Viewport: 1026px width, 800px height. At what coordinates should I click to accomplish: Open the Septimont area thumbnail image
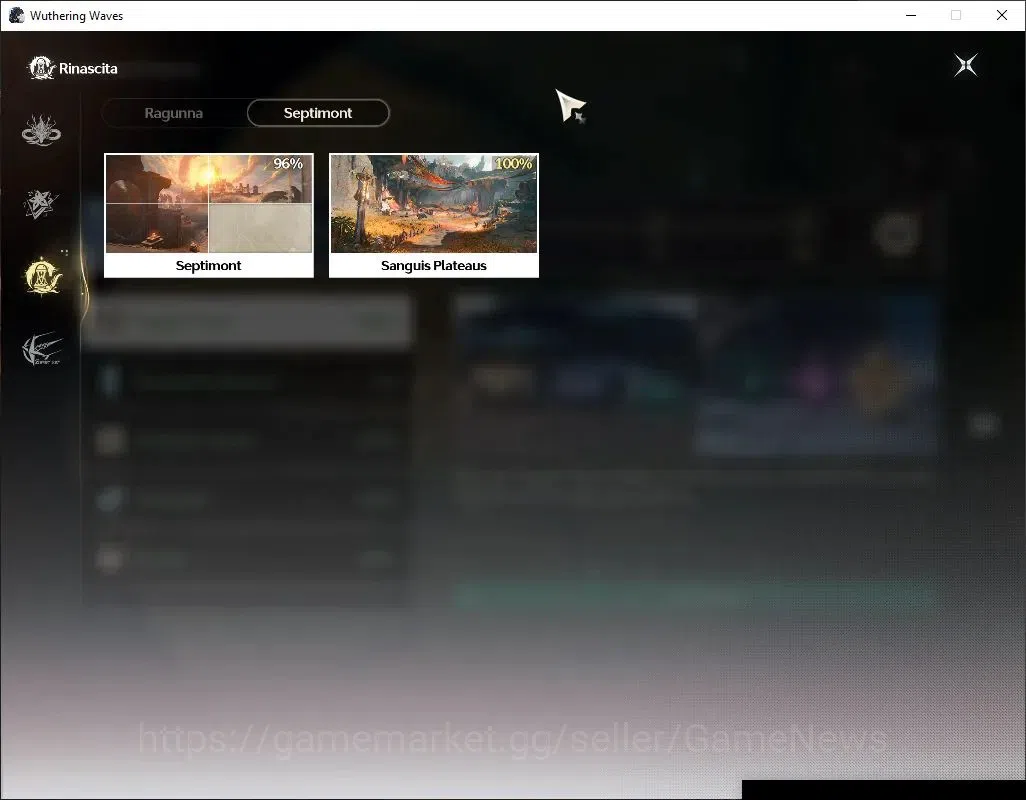tap(209, 203)
